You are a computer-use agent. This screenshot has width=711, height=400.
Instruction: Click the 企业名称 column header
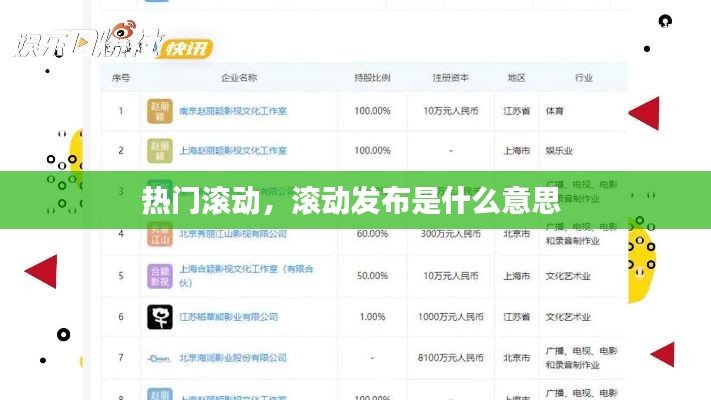click(x=238, y=77)
